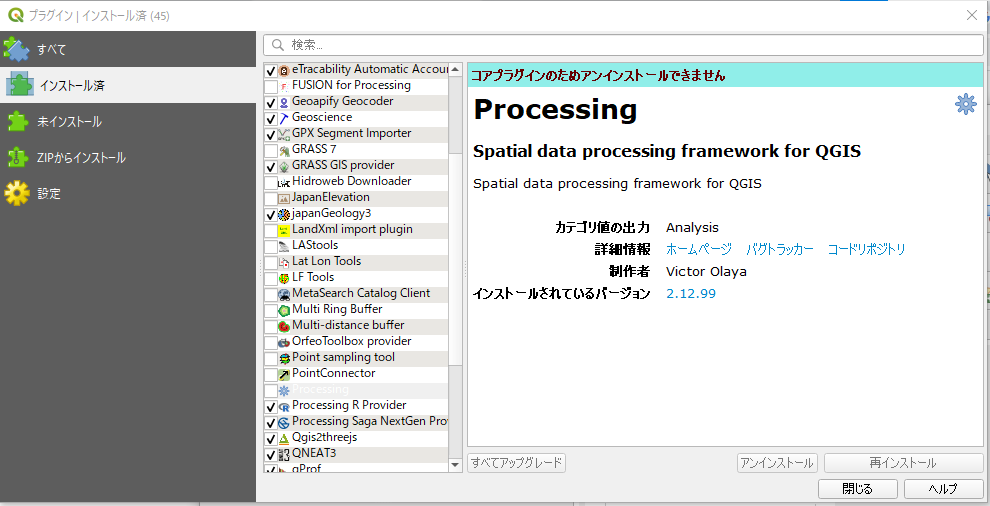Screen dimensions: 990x506
Task: Click the ヘルプ button
Action: click(x=943, y=488)
